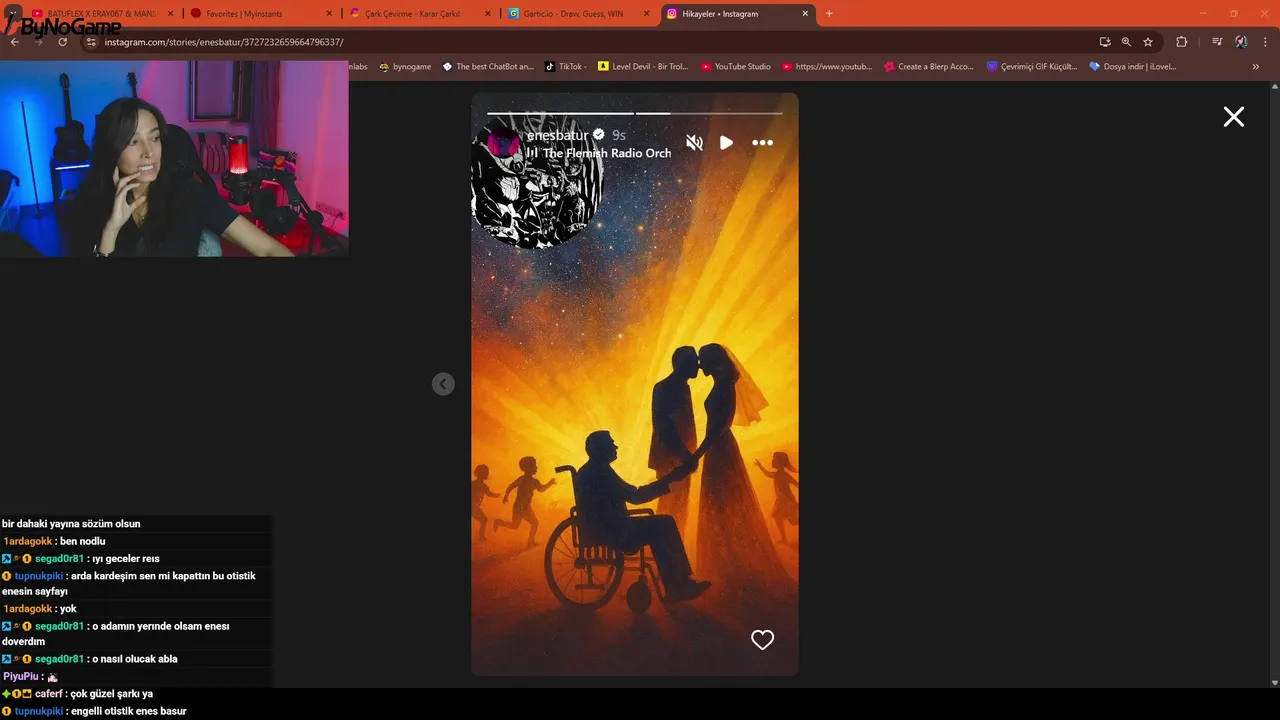
Task: Open the Çevrimiçi GIF Küçült bookmark
Action: pos(1031,67)
